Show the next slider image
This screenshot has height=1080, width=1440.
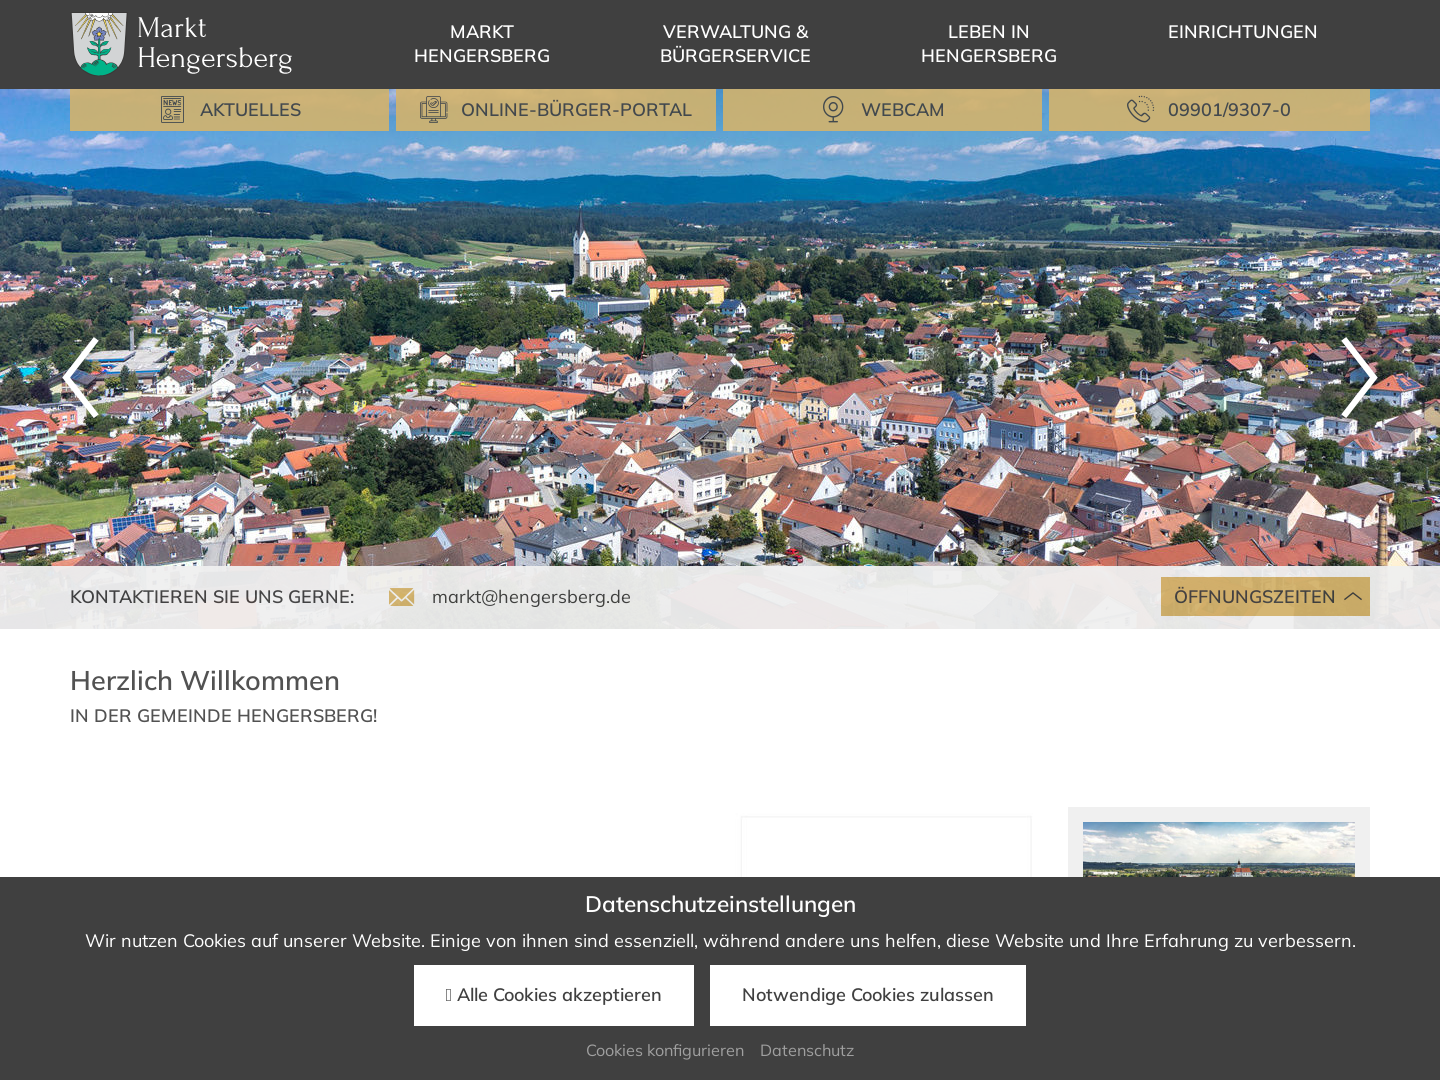click(x=1358, y=377)
